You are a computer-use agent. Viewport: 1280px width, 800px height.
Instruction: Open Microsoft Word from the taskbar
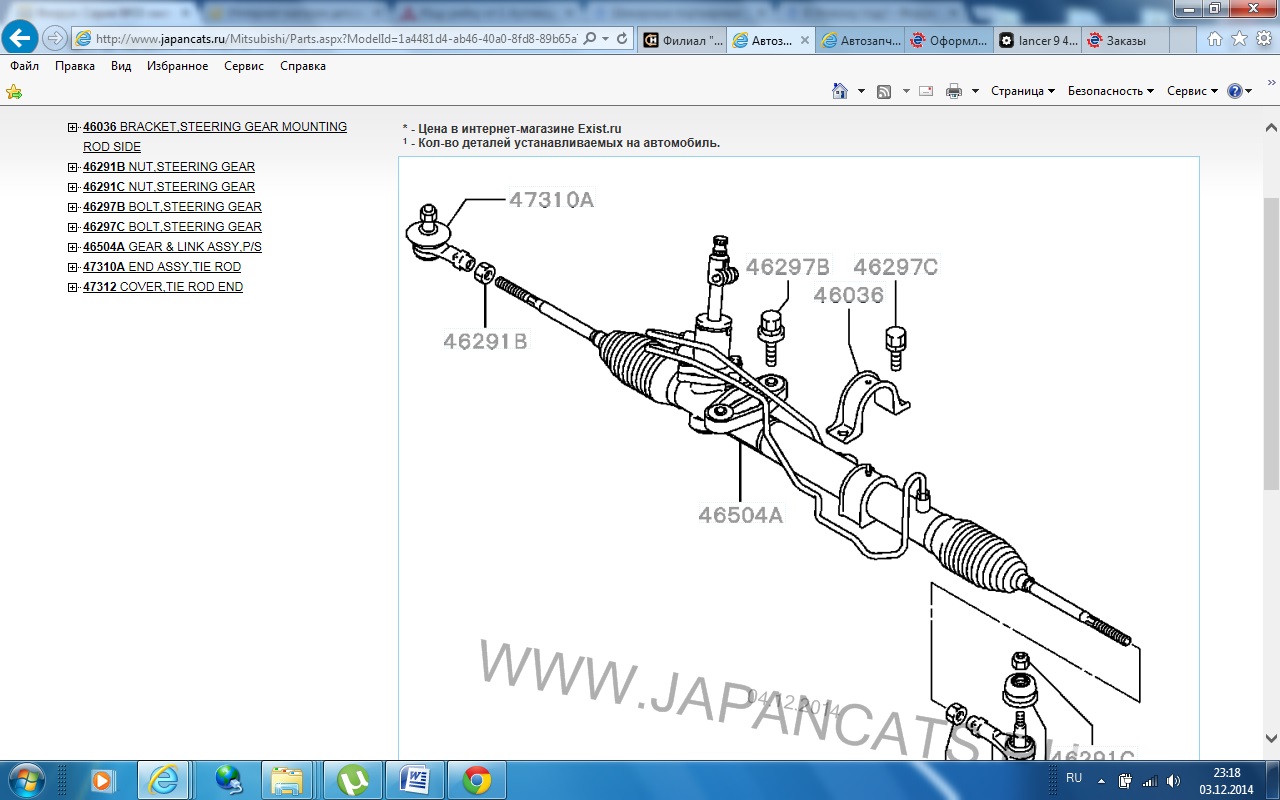tap(414, 779)
